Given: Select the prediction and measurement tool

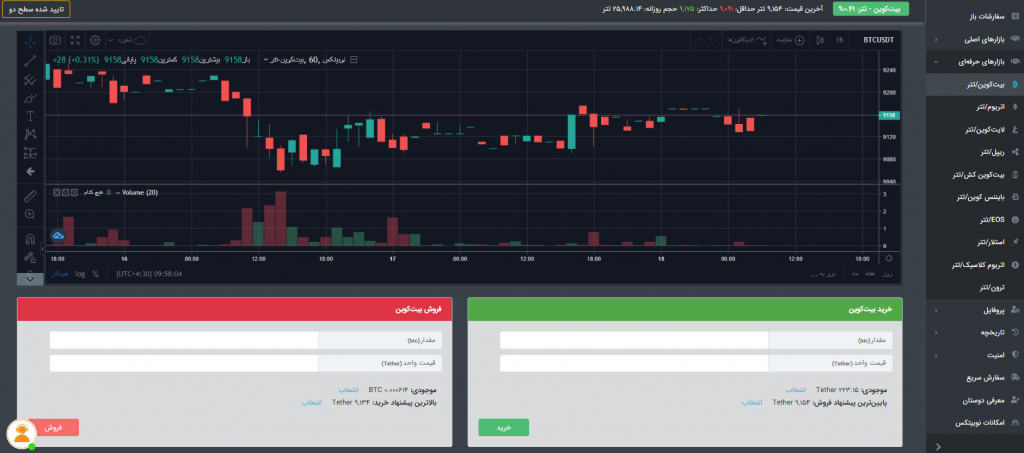Looking at the screenshot, I should coord(30,153).
